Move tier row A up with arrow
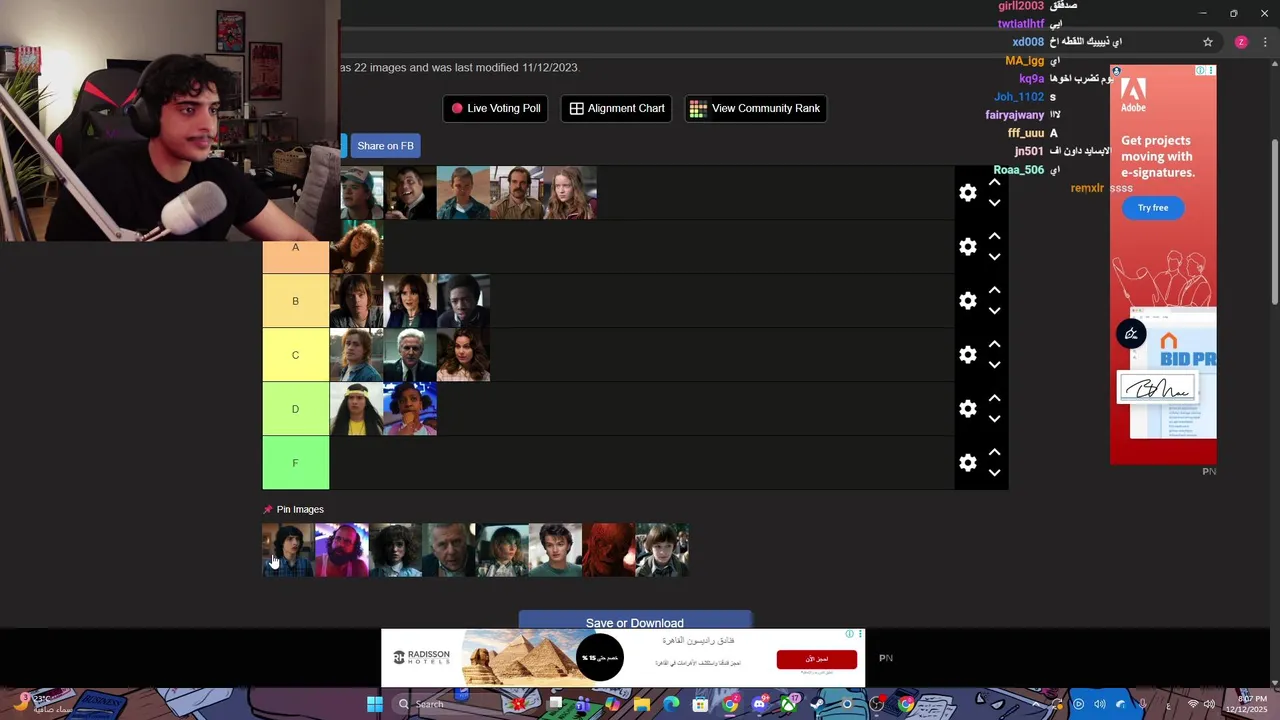The width and height of the screenshot is (1280, 720). [994, 237]
